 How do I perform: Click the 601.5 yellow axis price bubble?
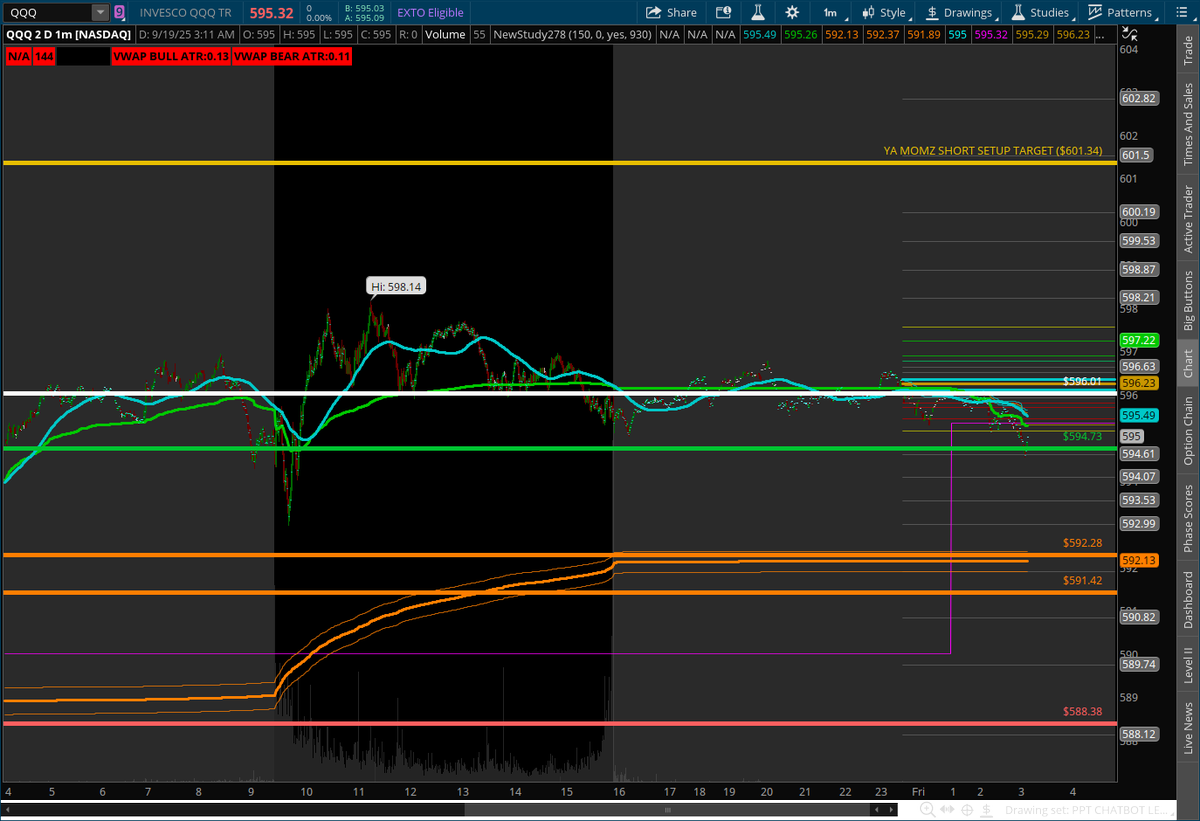click(1137, 155)
